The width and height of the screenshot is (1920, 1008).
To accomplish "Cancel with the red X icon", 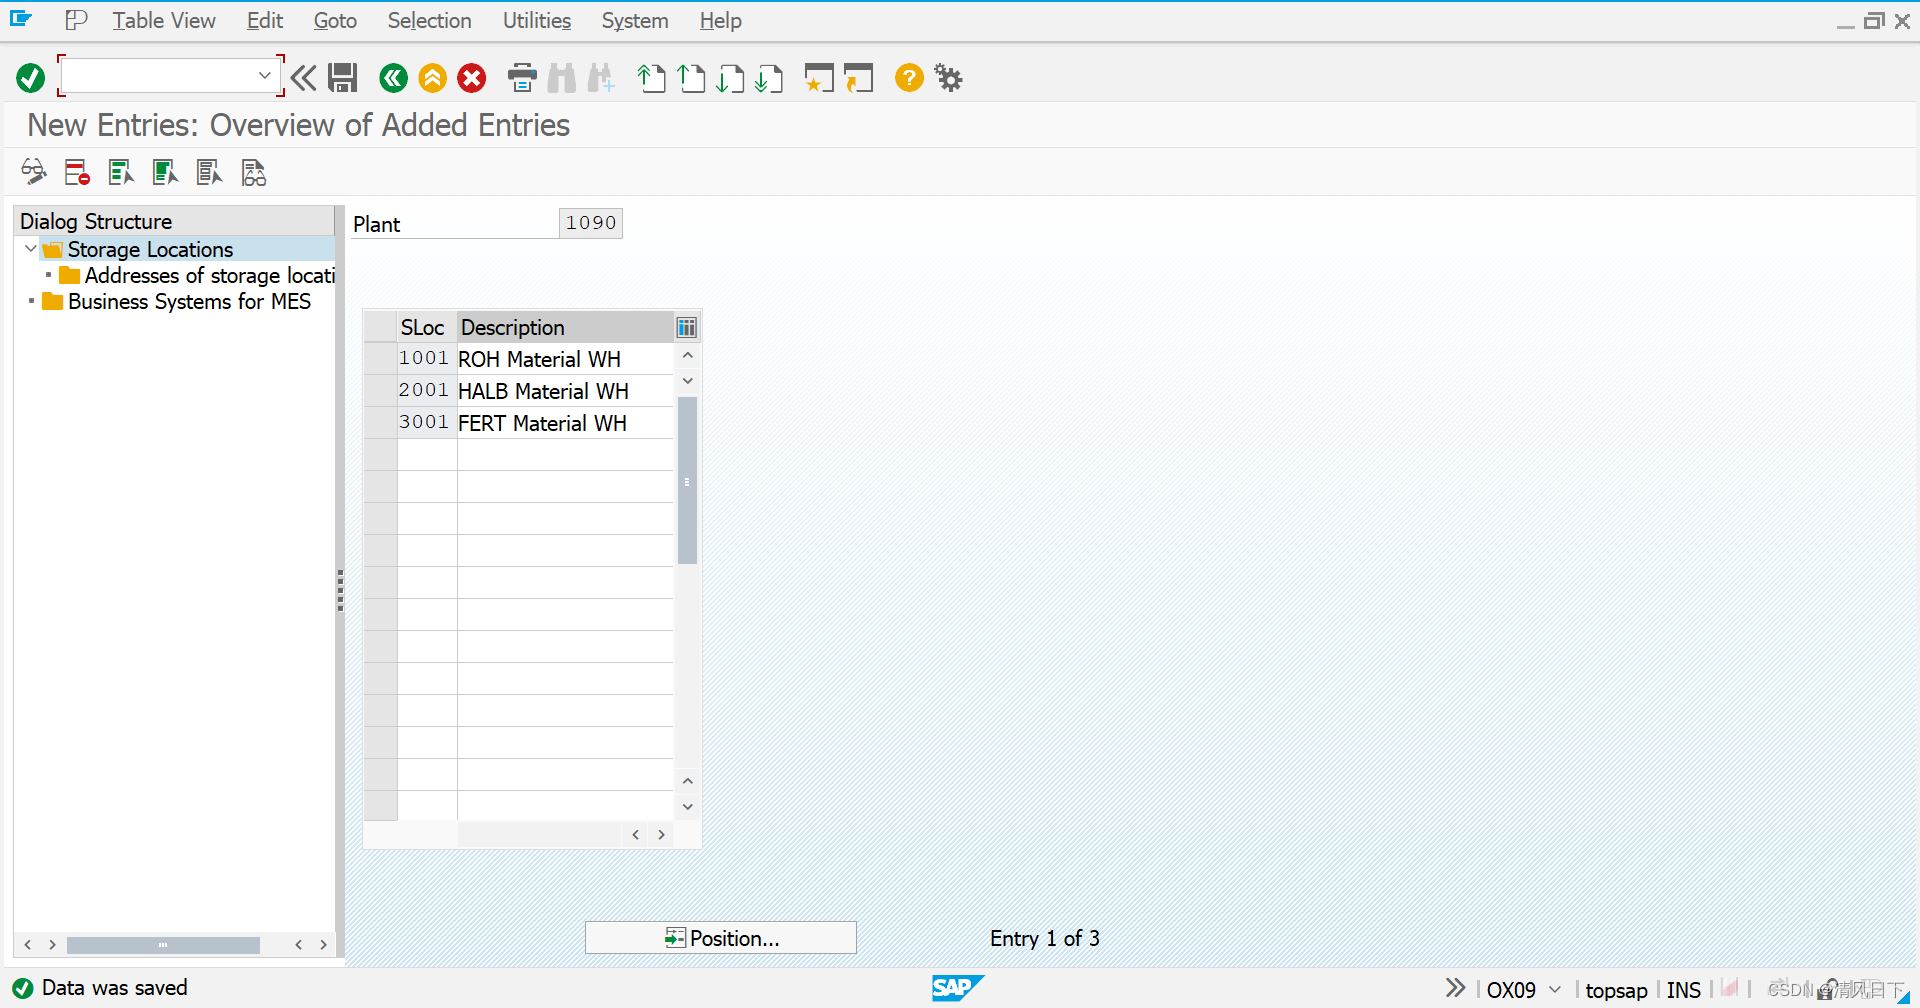I will point(472,78).
